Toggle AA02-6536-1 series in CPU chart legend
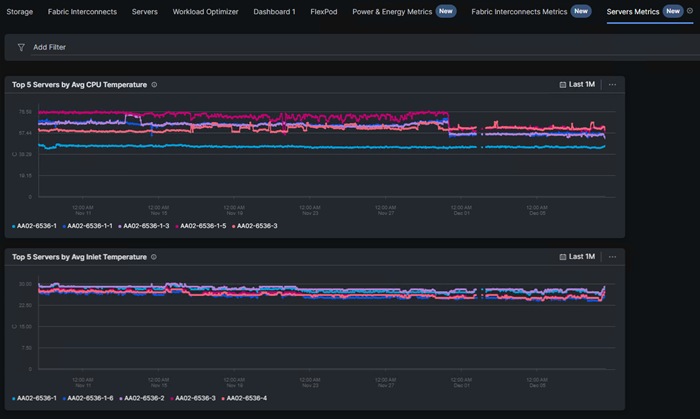 (x=34, y=226)
